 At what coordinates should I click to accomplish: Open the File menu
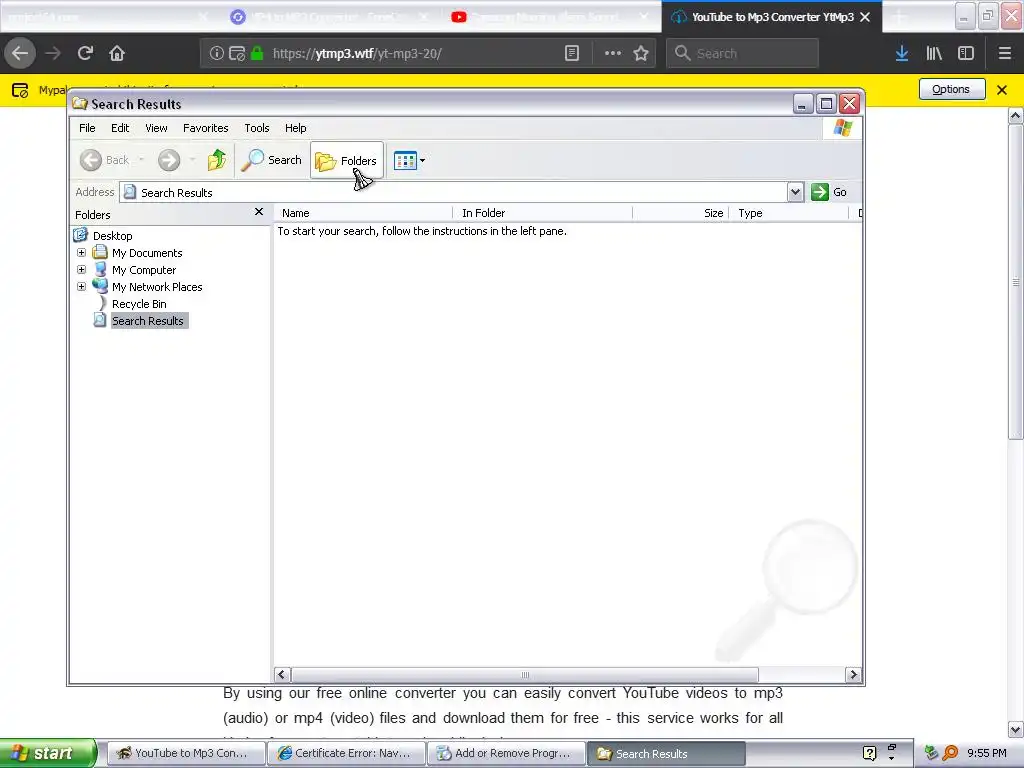[87, 128]
